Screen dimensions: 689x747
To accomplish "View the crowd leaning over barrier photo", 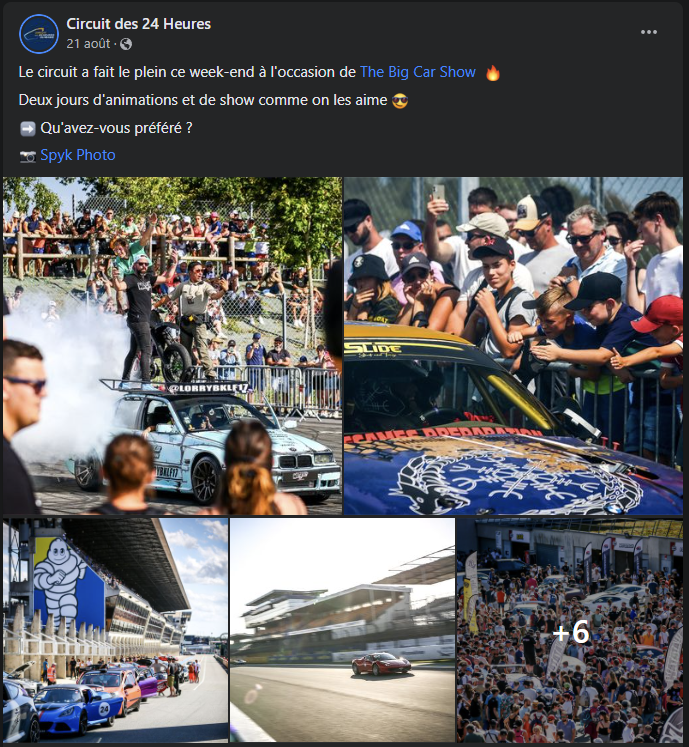I will pyautogui.click(x=513, y=346).
